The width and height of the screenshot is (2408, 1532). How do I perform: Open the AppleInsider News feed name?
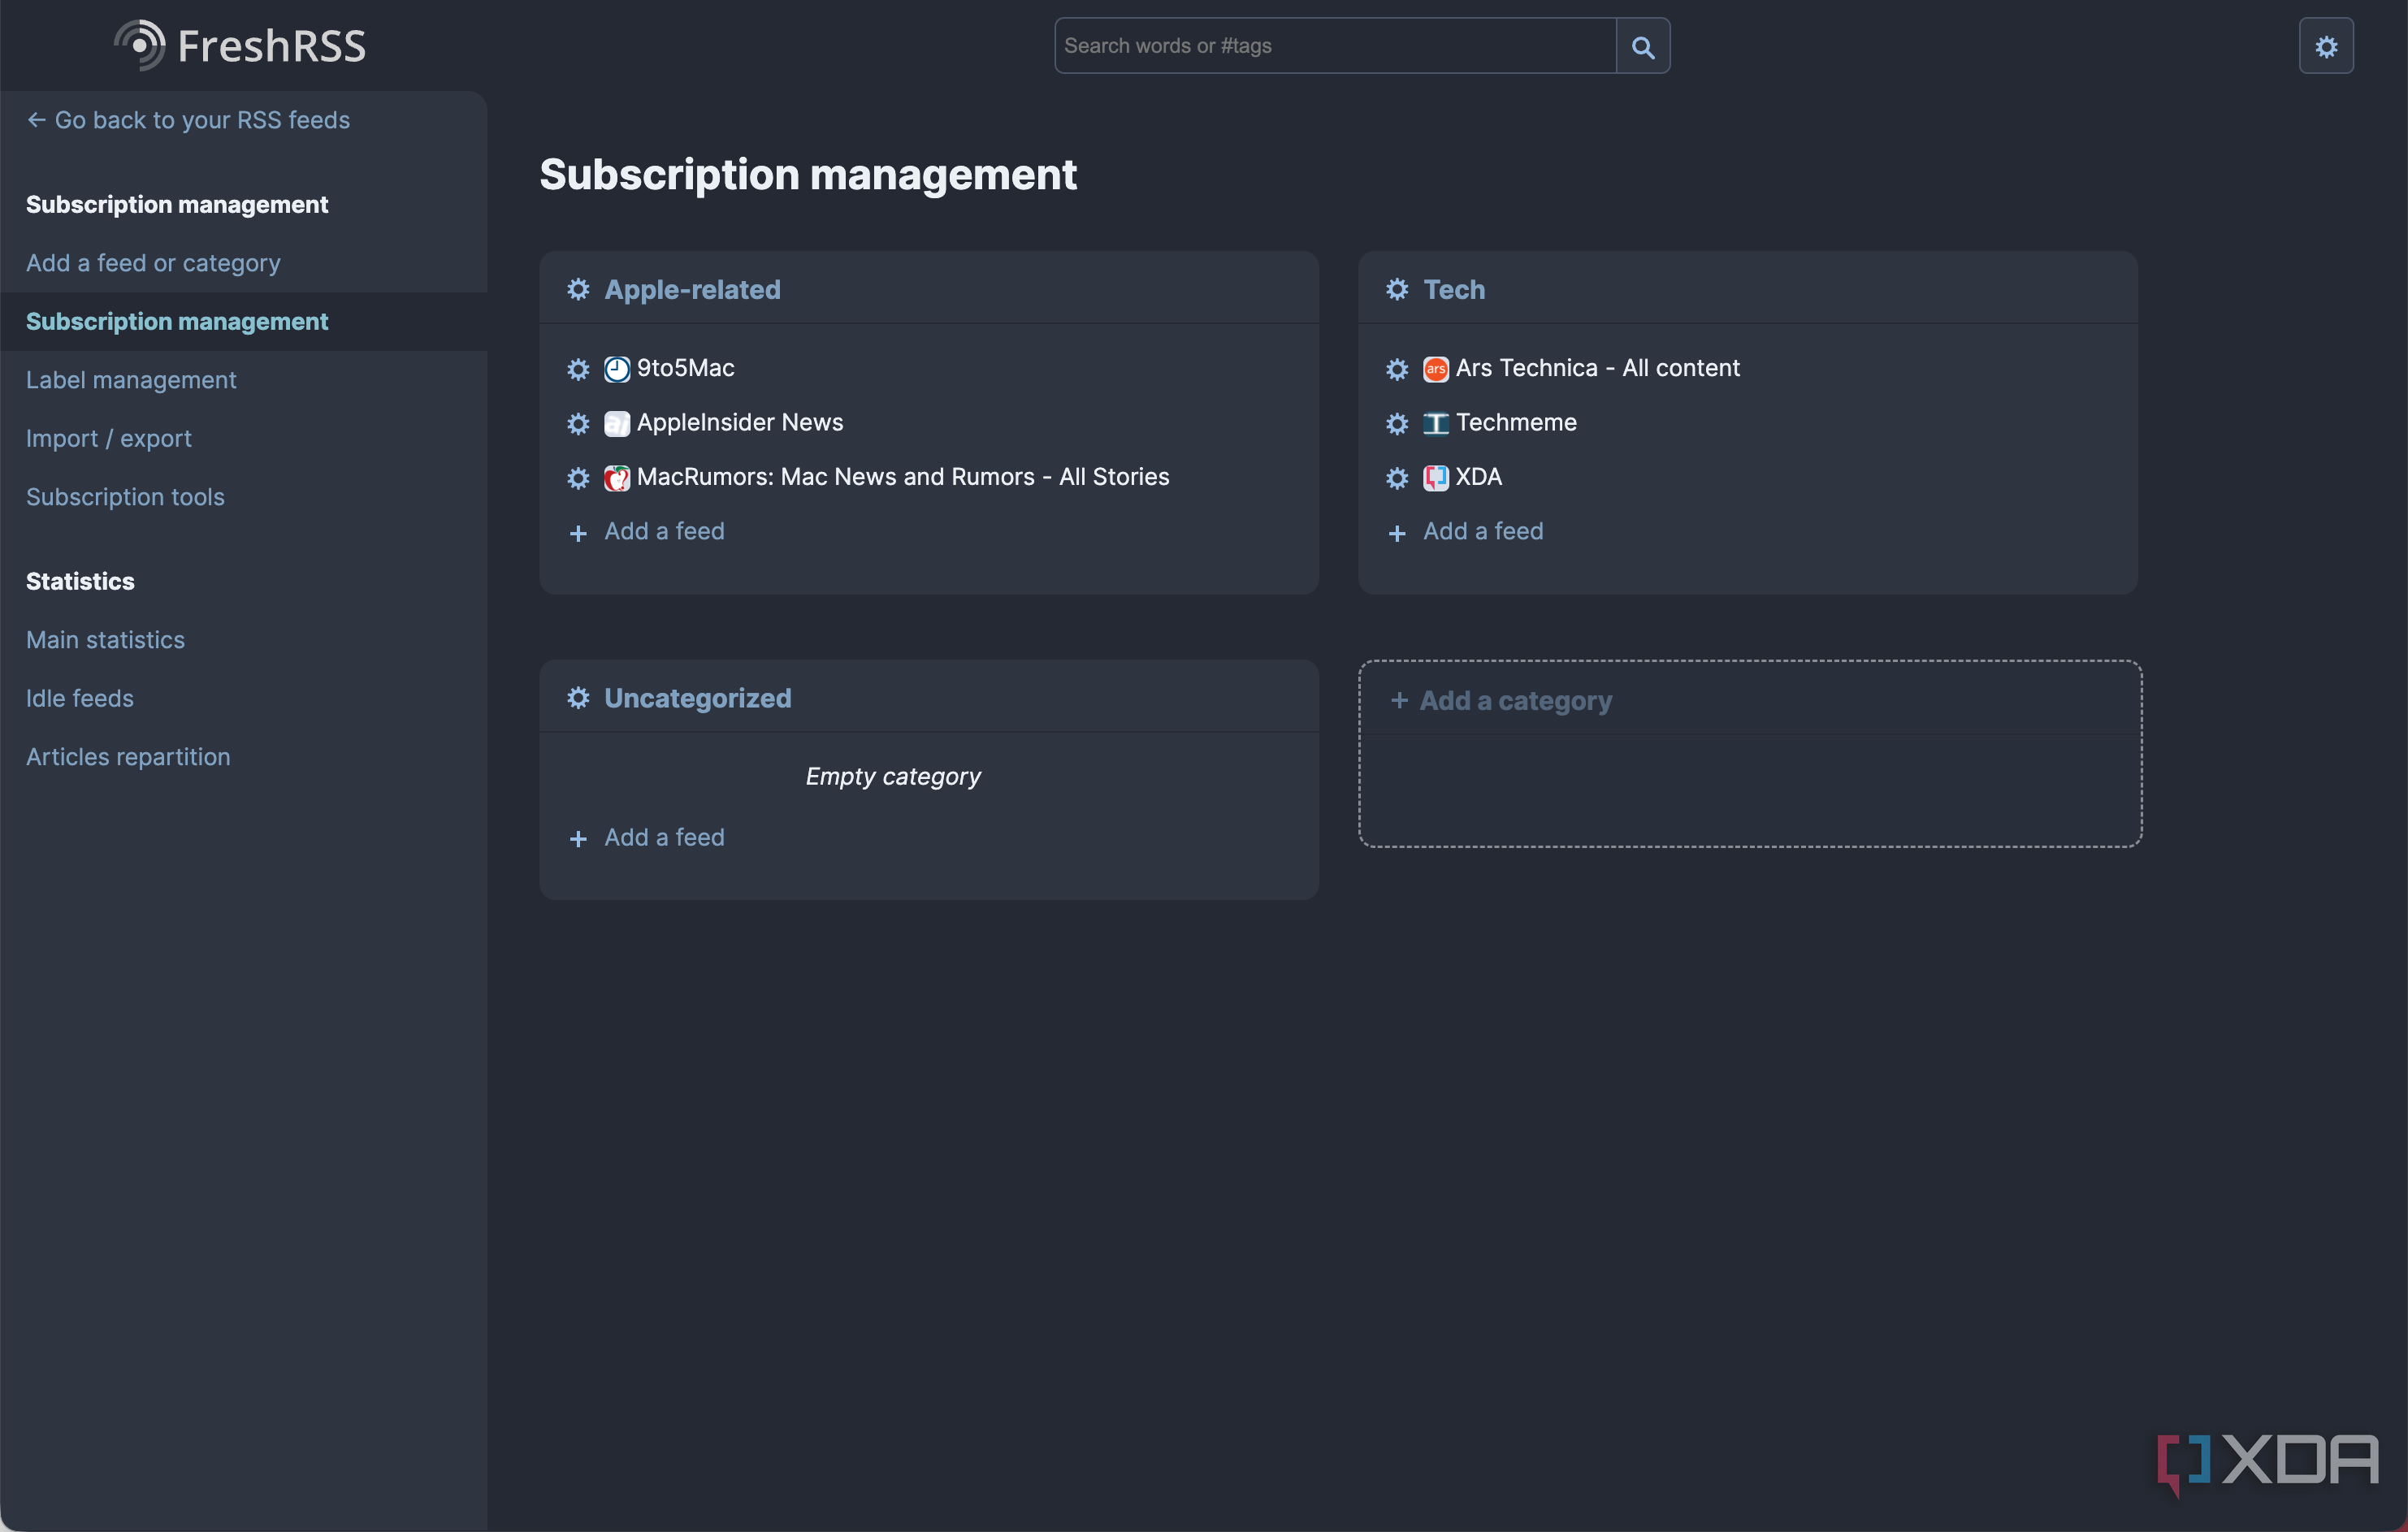[740, 423]
